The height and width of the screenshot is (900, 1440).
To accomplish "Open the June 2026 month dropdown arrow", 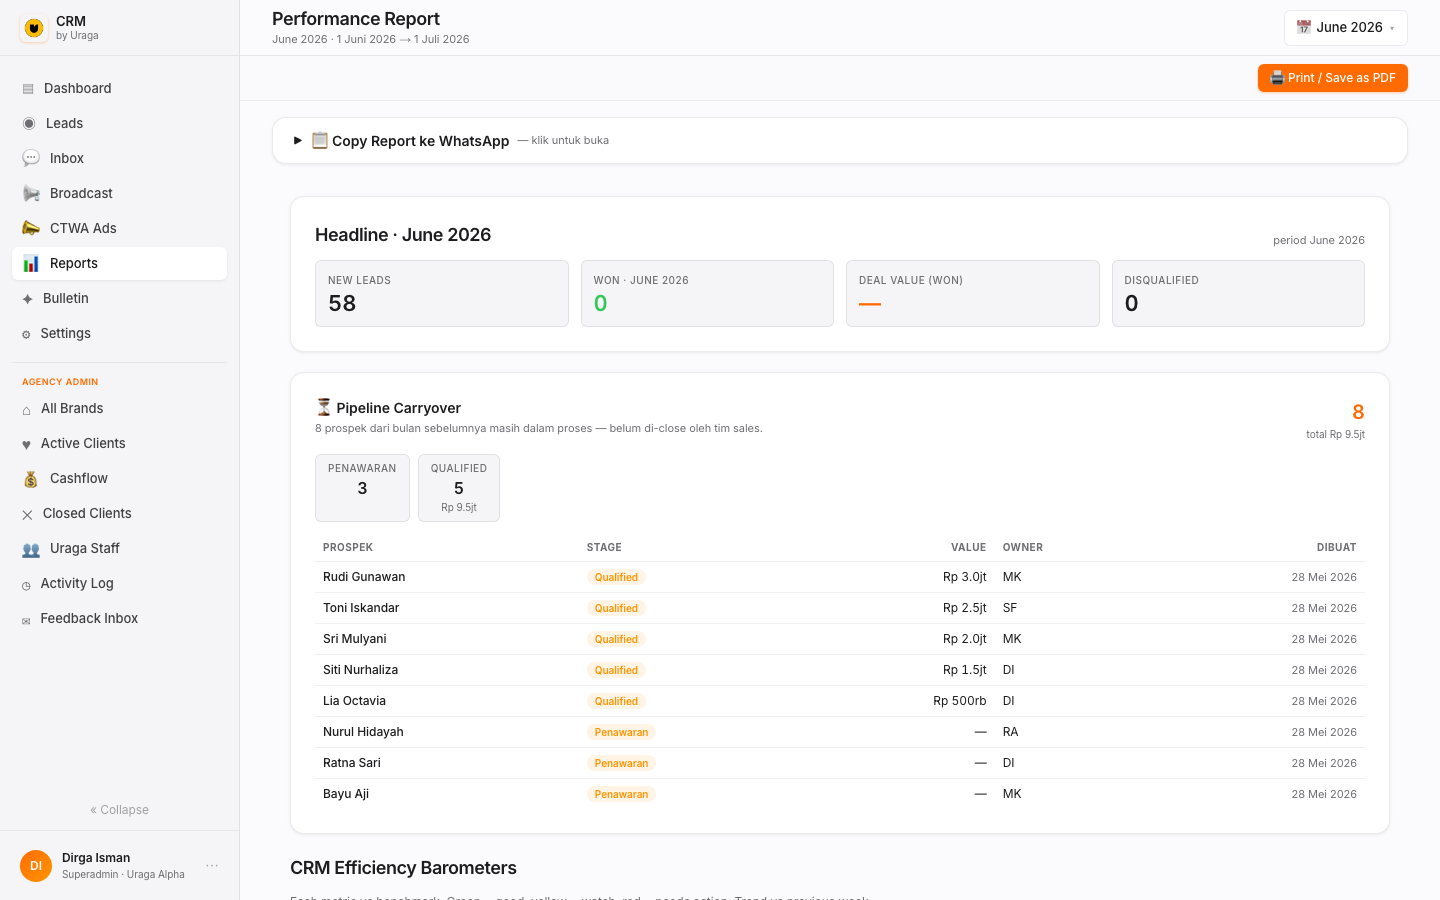I will click(x=1392, y=28).
